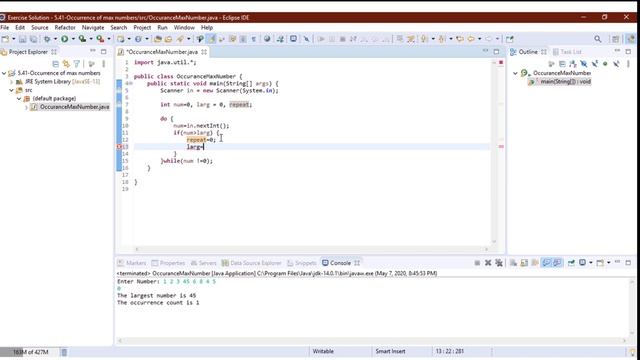Switch to the Data Source Explorer tab
This screenshot has width=640, height=360.
point(251,263)
